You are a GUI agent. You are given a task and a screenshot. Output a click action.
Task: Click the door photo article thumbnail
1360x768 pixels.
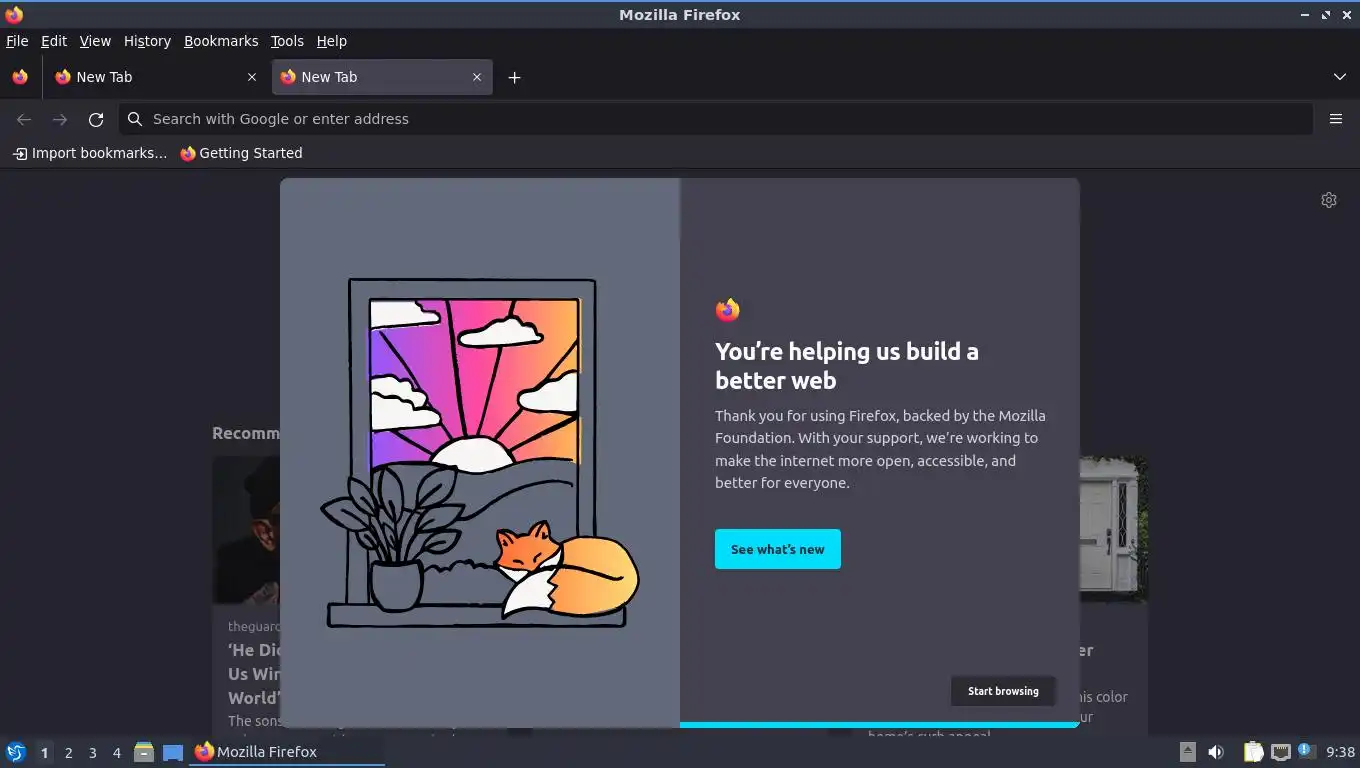click(x=1114, y=530)
